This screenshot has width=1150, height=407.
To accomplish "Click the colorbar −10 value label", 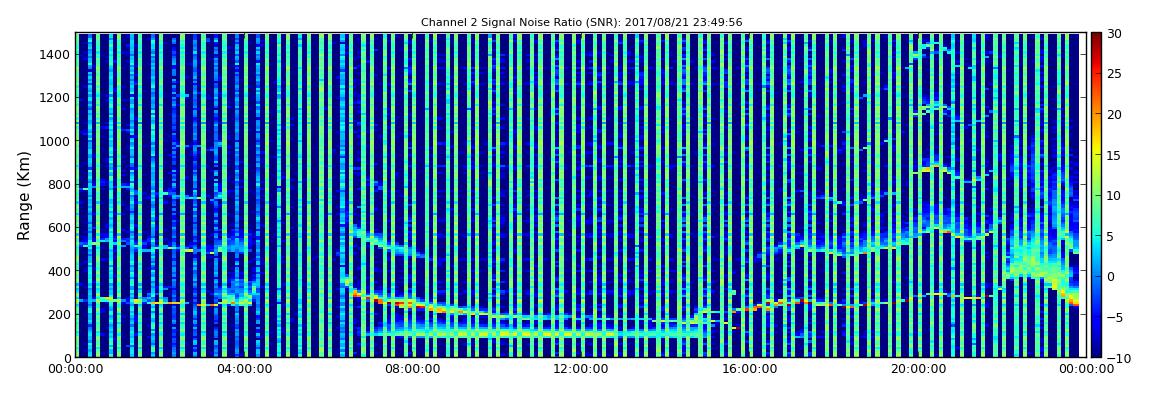I will pos(1116,358).
